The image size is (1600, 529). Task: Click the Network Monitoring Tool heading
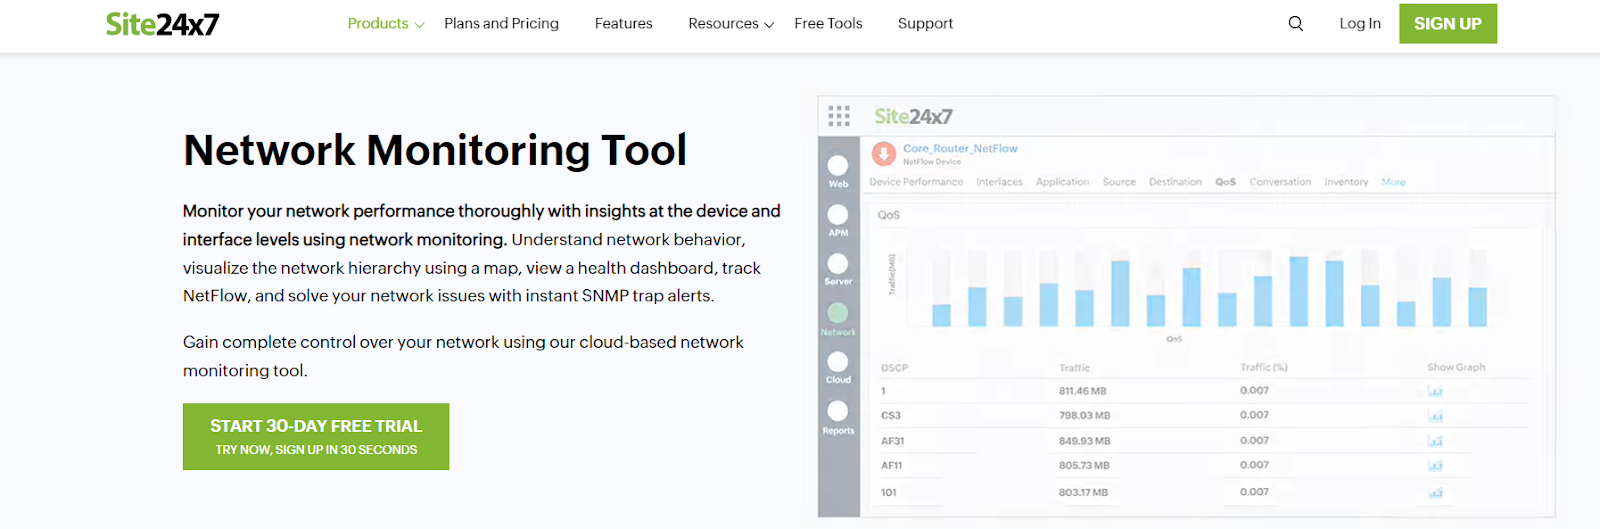(x=435, y=150)
